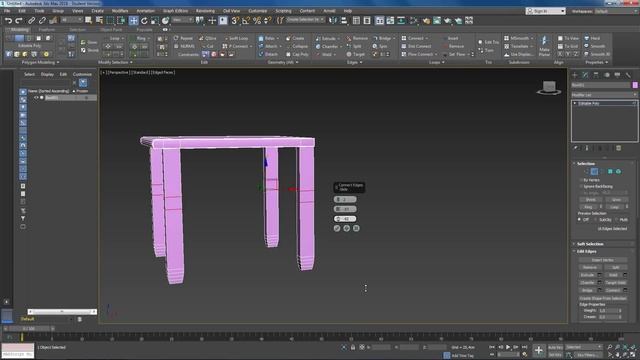
Task: Open the Material Editor icon
Action: tap(413, 20)
